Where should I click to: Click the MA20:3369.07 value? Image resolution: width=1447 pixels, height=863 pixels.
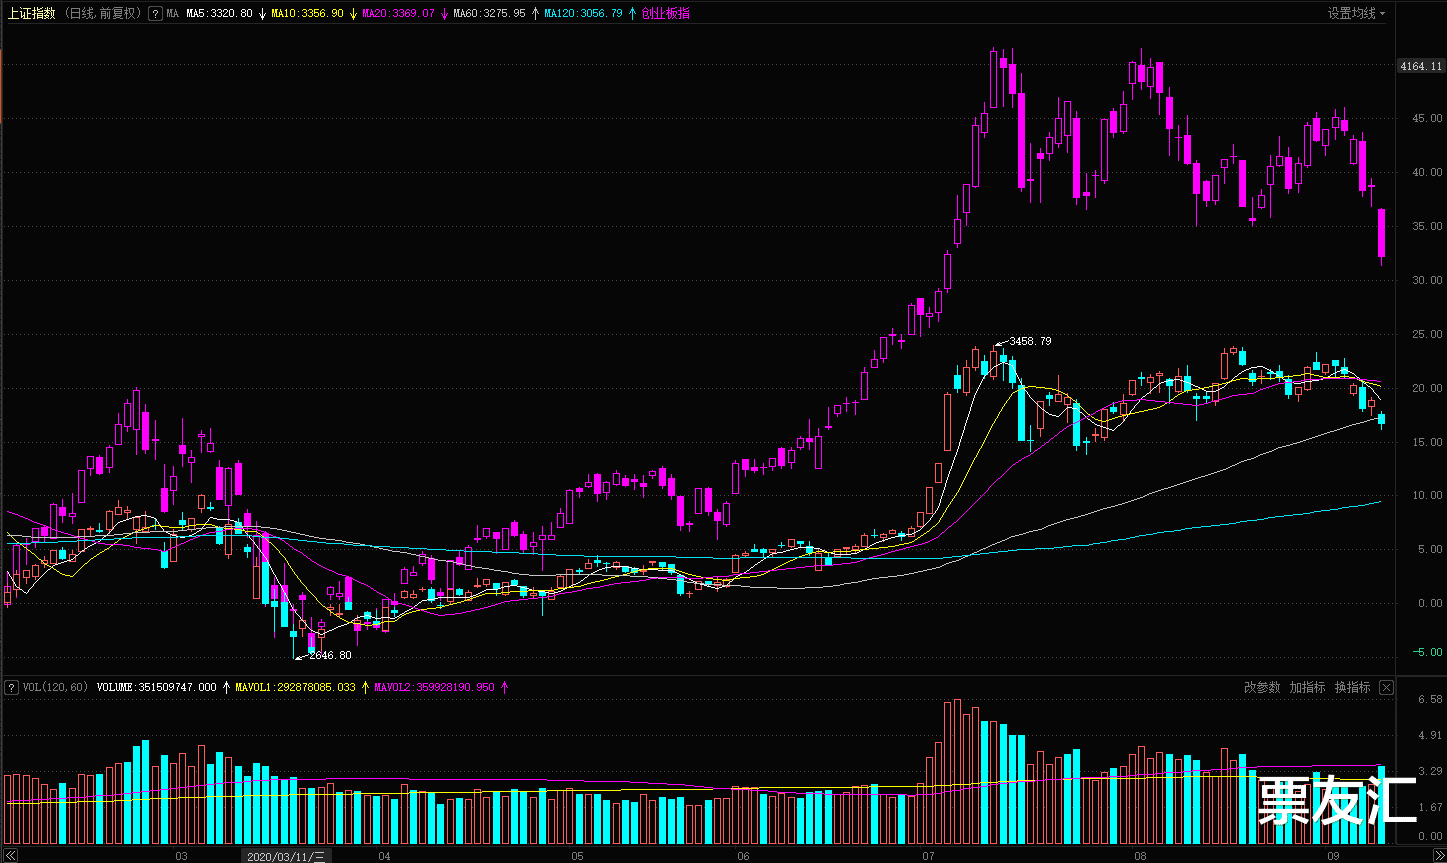(x=398, y=14)
